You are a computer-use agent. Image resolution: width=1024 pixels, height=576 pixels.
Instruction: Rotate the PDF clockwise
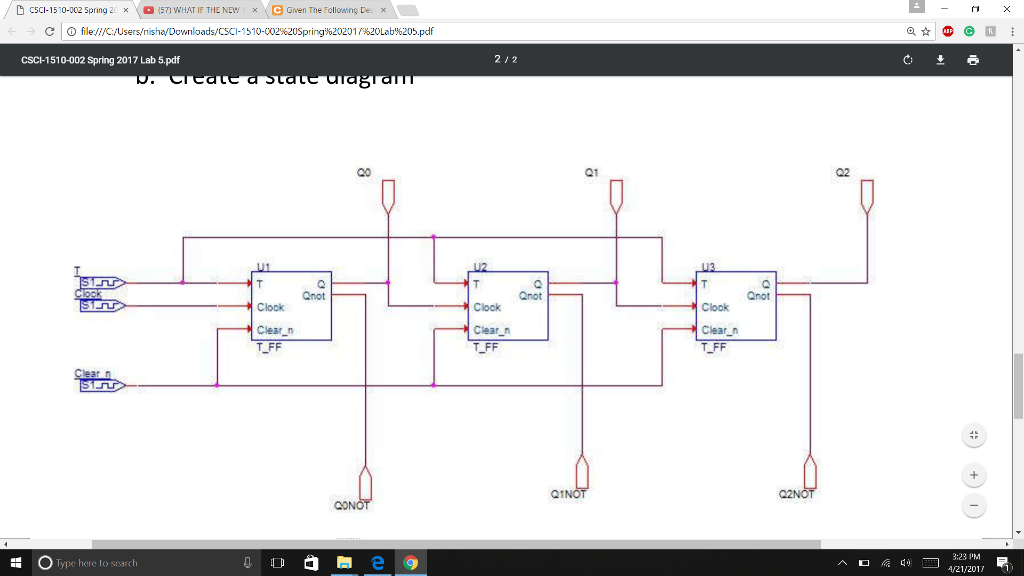pyautogui.click(x=908, y=60)
